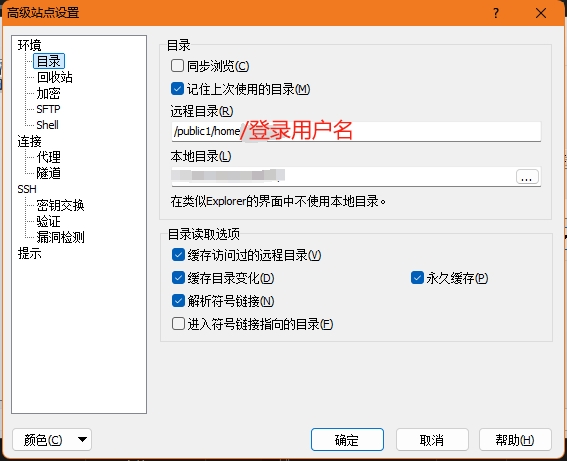
Task: Open 代理 settings page
Action: pyautogui.click(x=48, y=157)
